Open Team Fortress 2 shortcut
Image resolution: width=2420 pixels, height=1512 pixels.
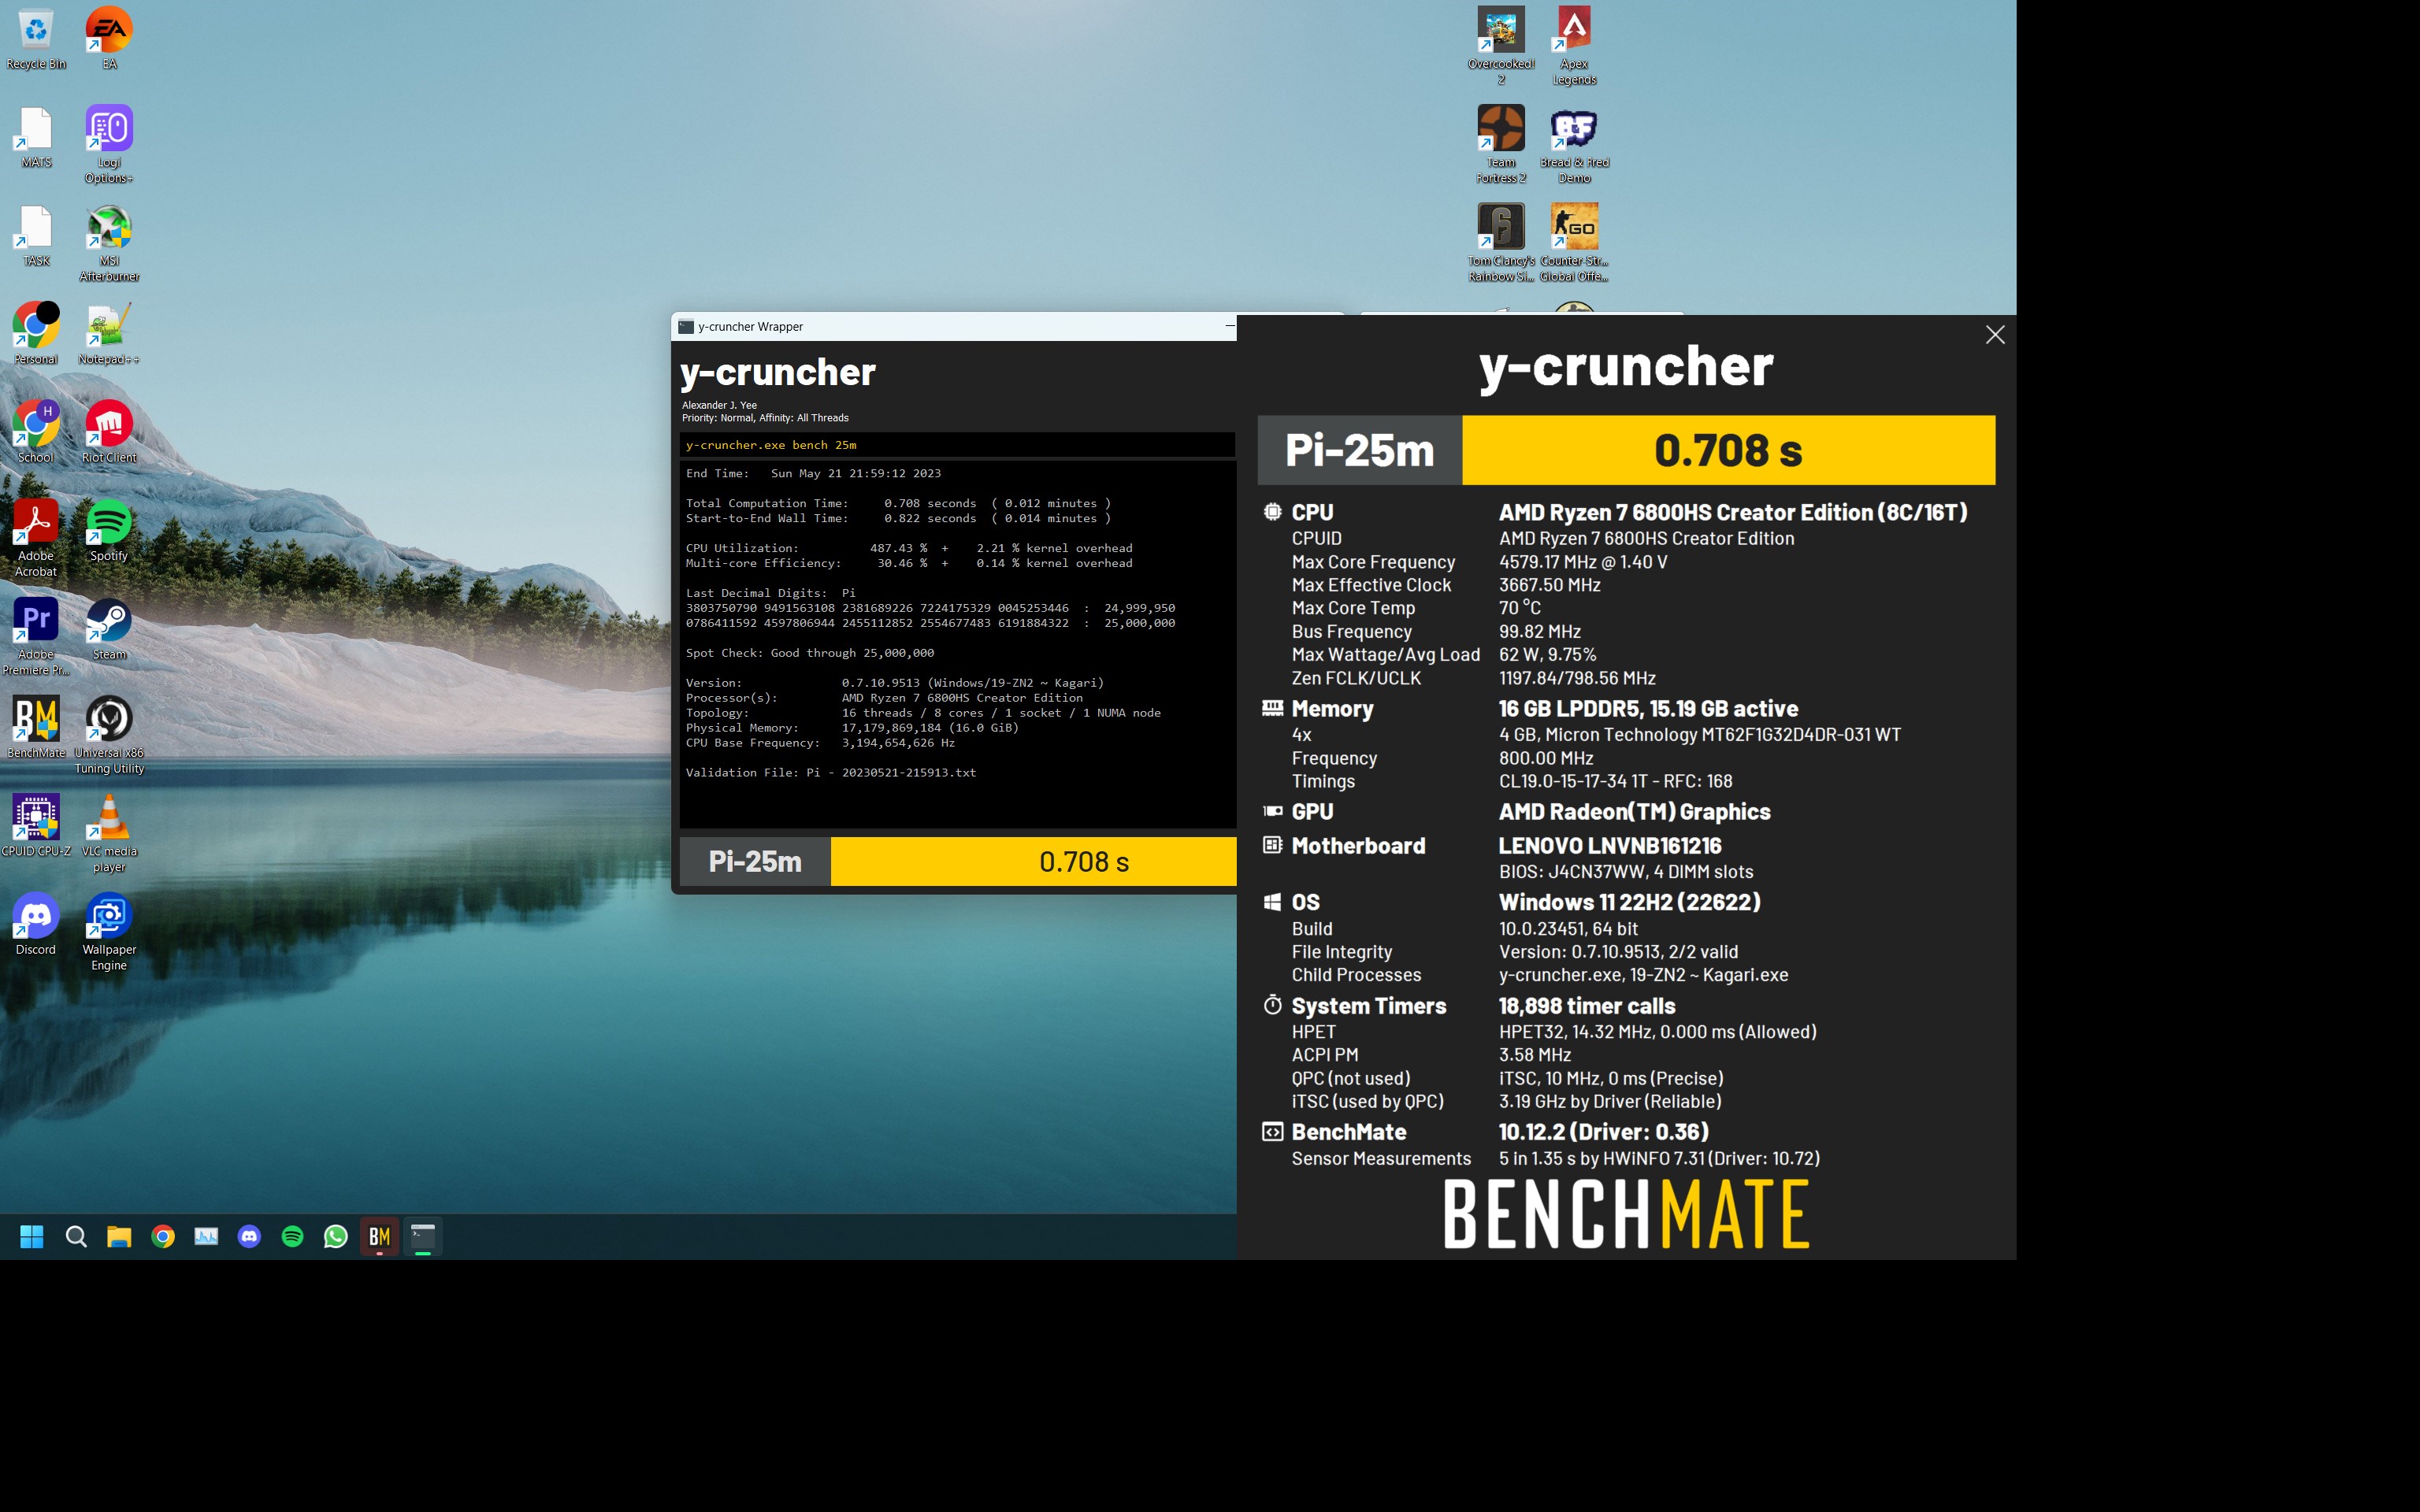point(1501,145)
